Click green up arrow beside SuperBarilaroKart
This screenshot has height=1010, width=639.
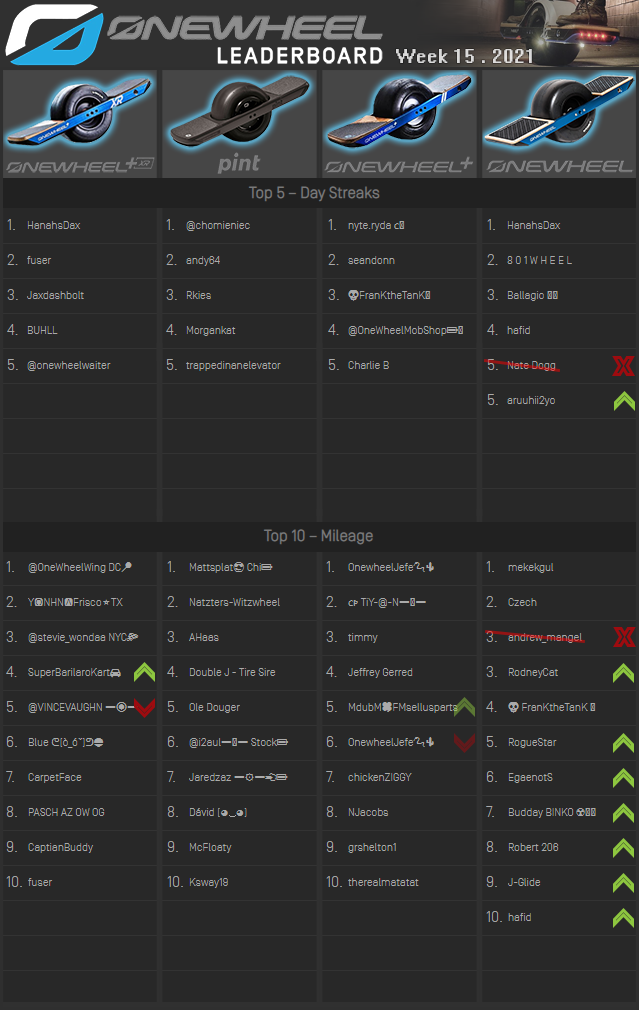pyautogui.click(x=144, y=673)
